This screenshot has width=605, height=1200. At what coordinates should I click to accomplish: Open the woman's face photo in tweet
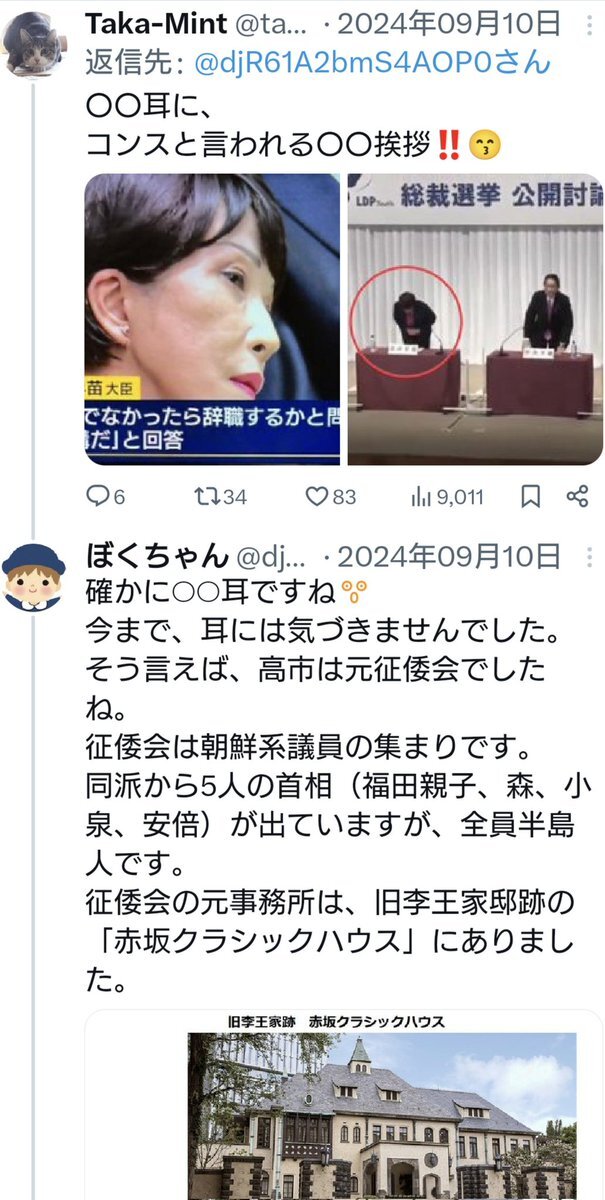click(x=212, y=320)
